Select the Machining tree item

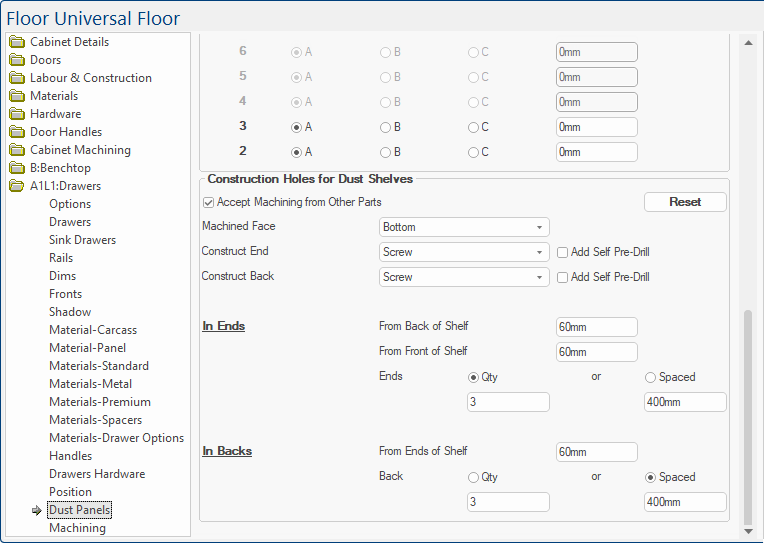coord(77,528)
